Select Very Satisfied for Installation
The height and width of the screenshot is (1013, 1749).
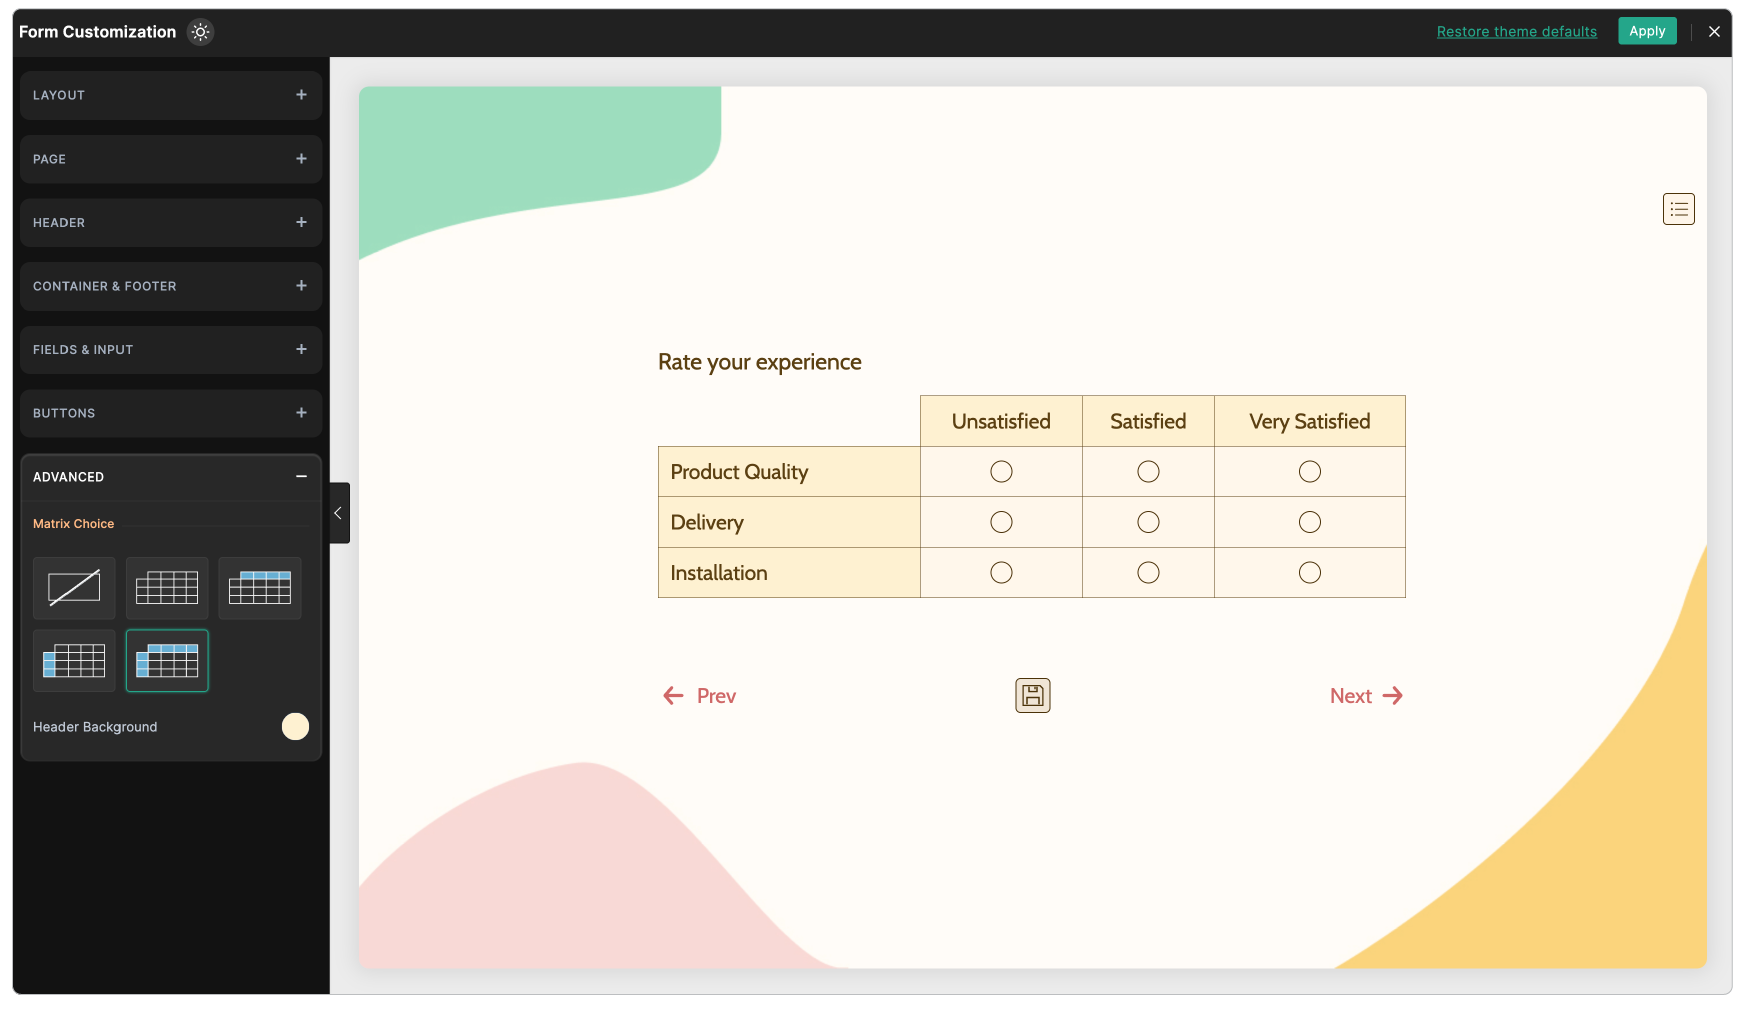1310,573
